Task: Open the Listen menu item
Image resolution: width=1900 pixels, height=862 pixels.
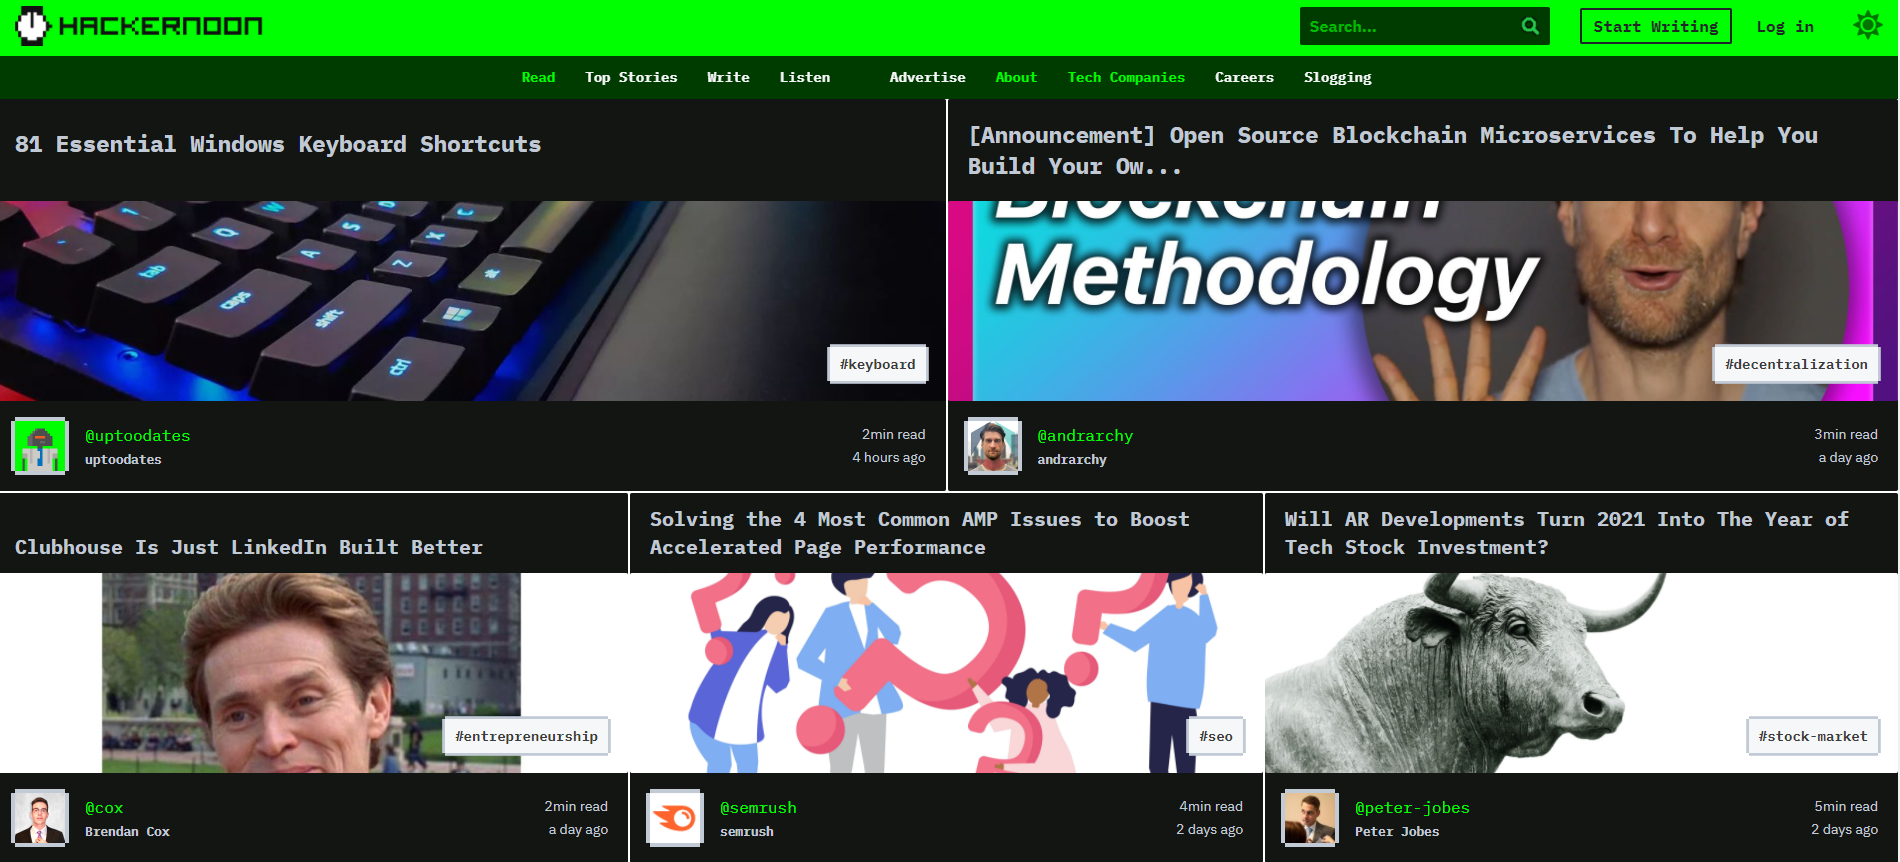Action: tap(805, 77)
